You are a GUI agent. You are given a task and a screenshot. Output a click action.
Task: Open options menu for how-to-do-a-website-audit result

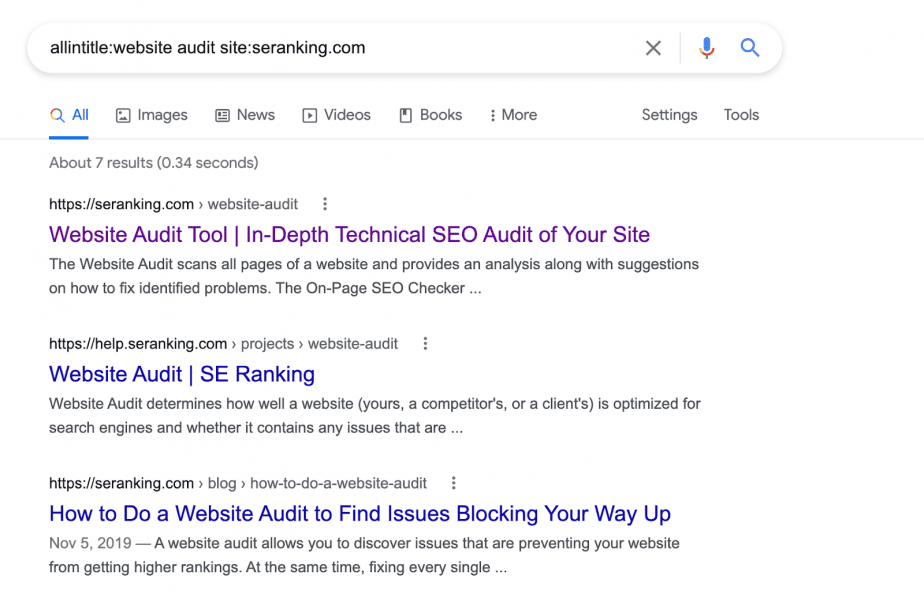pyautogui.click(x=453, y=483)
